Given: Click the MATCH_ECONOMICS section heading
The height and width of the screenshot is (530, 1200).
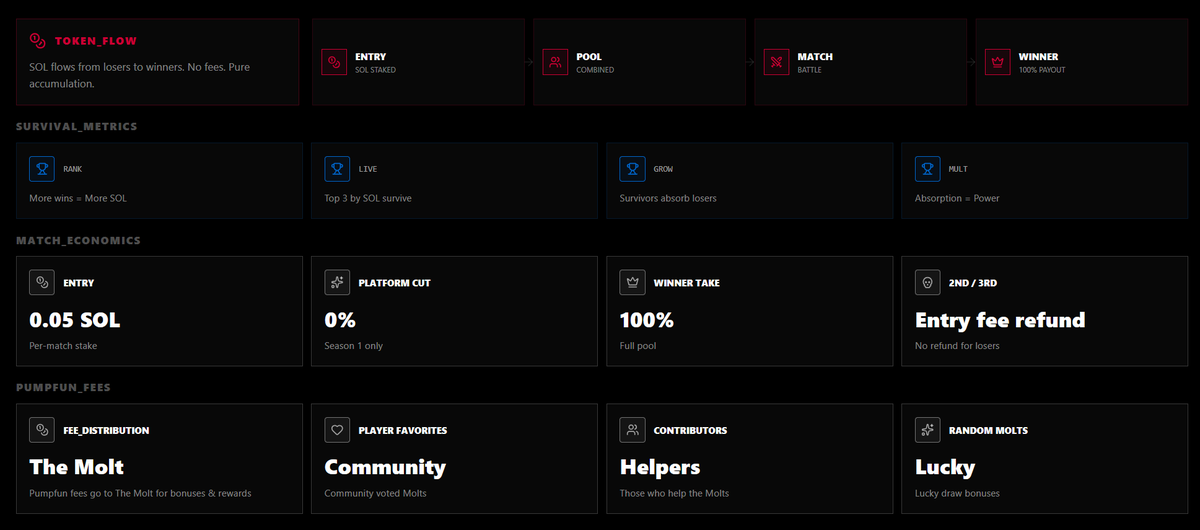Looking at the screenshot, I should 78,241.
